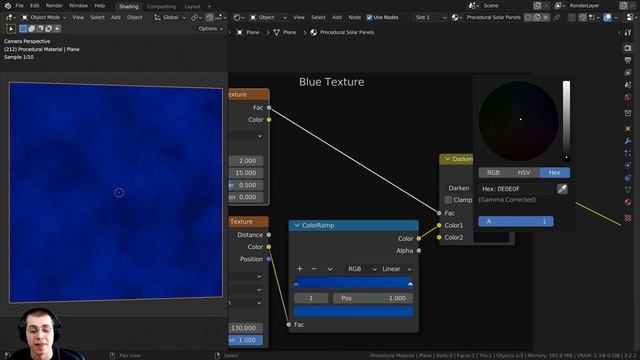Collapse the Darken node with its chevron

447,159
